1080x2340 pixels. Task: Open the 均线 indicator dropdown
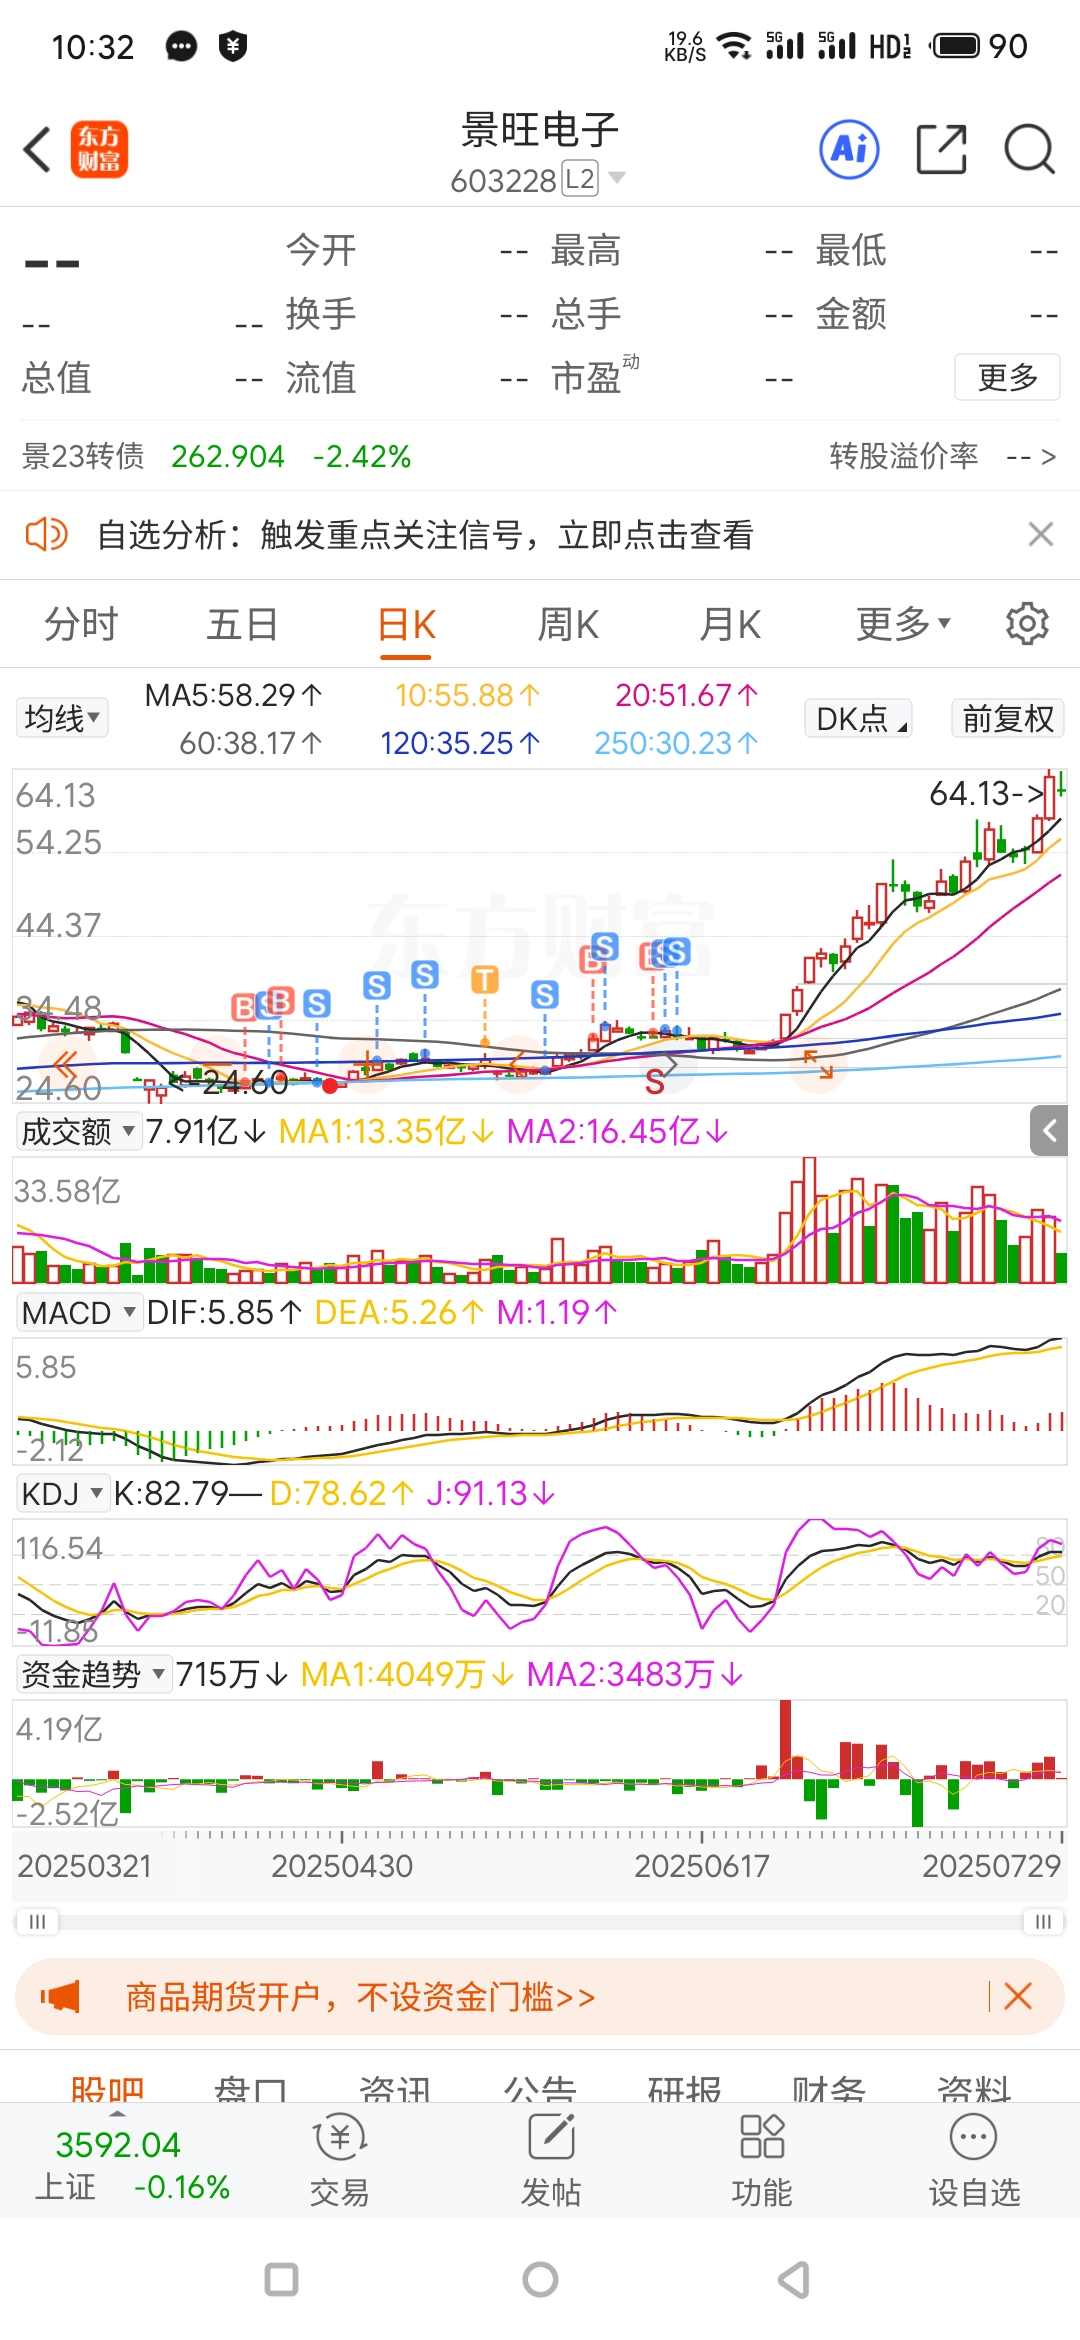coord(62,718)
